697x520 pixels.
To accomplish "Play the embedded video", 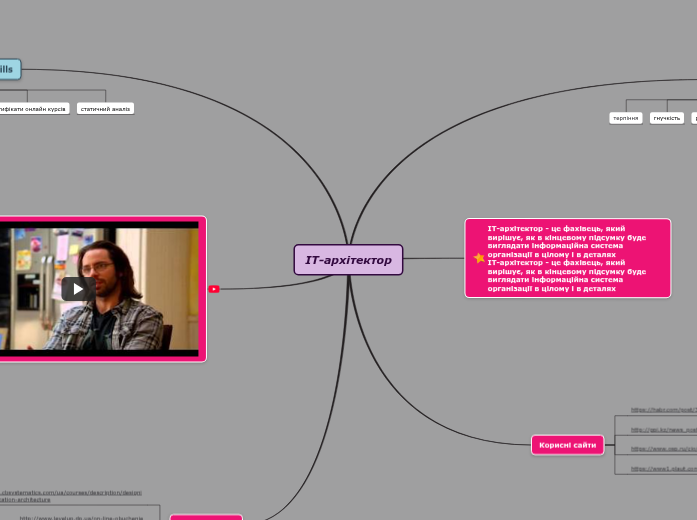I will coord(78,289).
